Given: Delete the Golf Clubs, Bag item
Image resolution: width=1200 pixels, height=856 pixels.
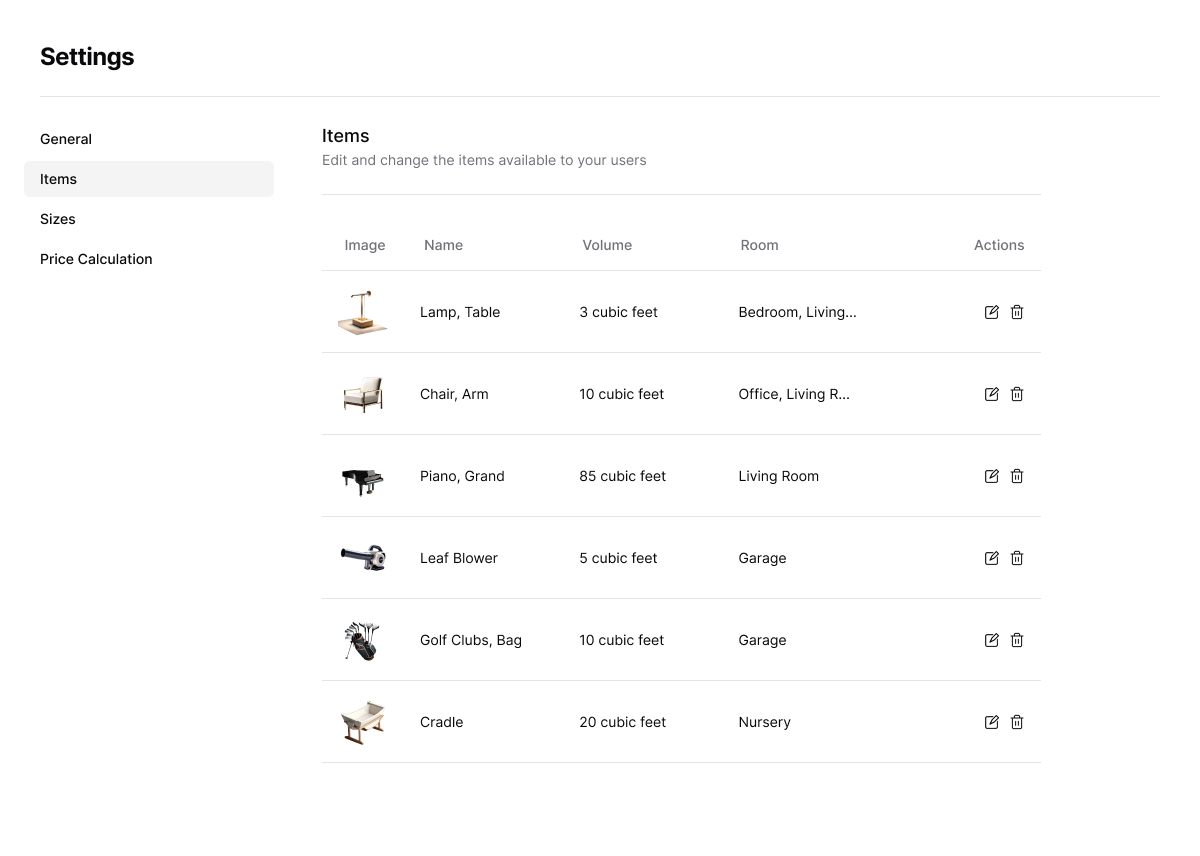Looking at the screenshot, I should [1017, 640].
